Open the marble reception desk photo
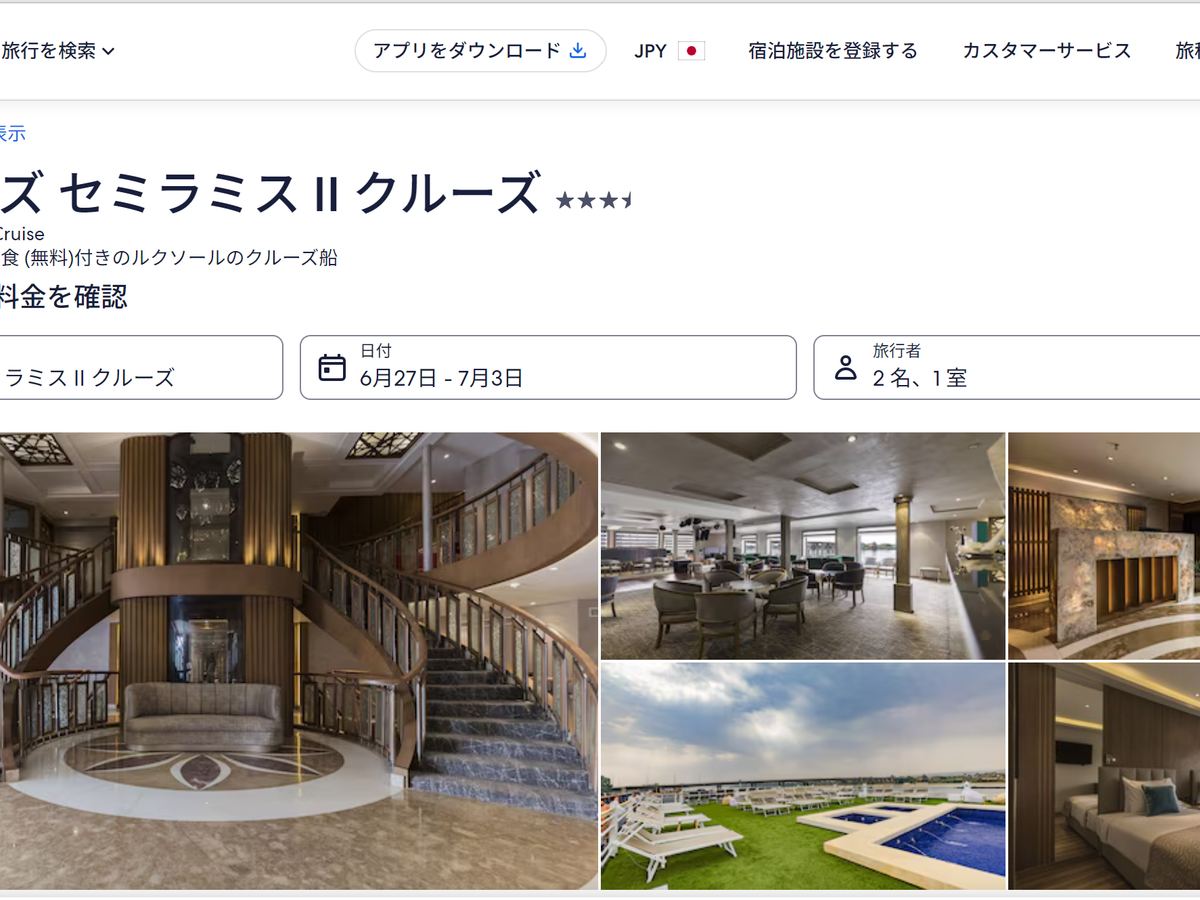 (1104, 545)
